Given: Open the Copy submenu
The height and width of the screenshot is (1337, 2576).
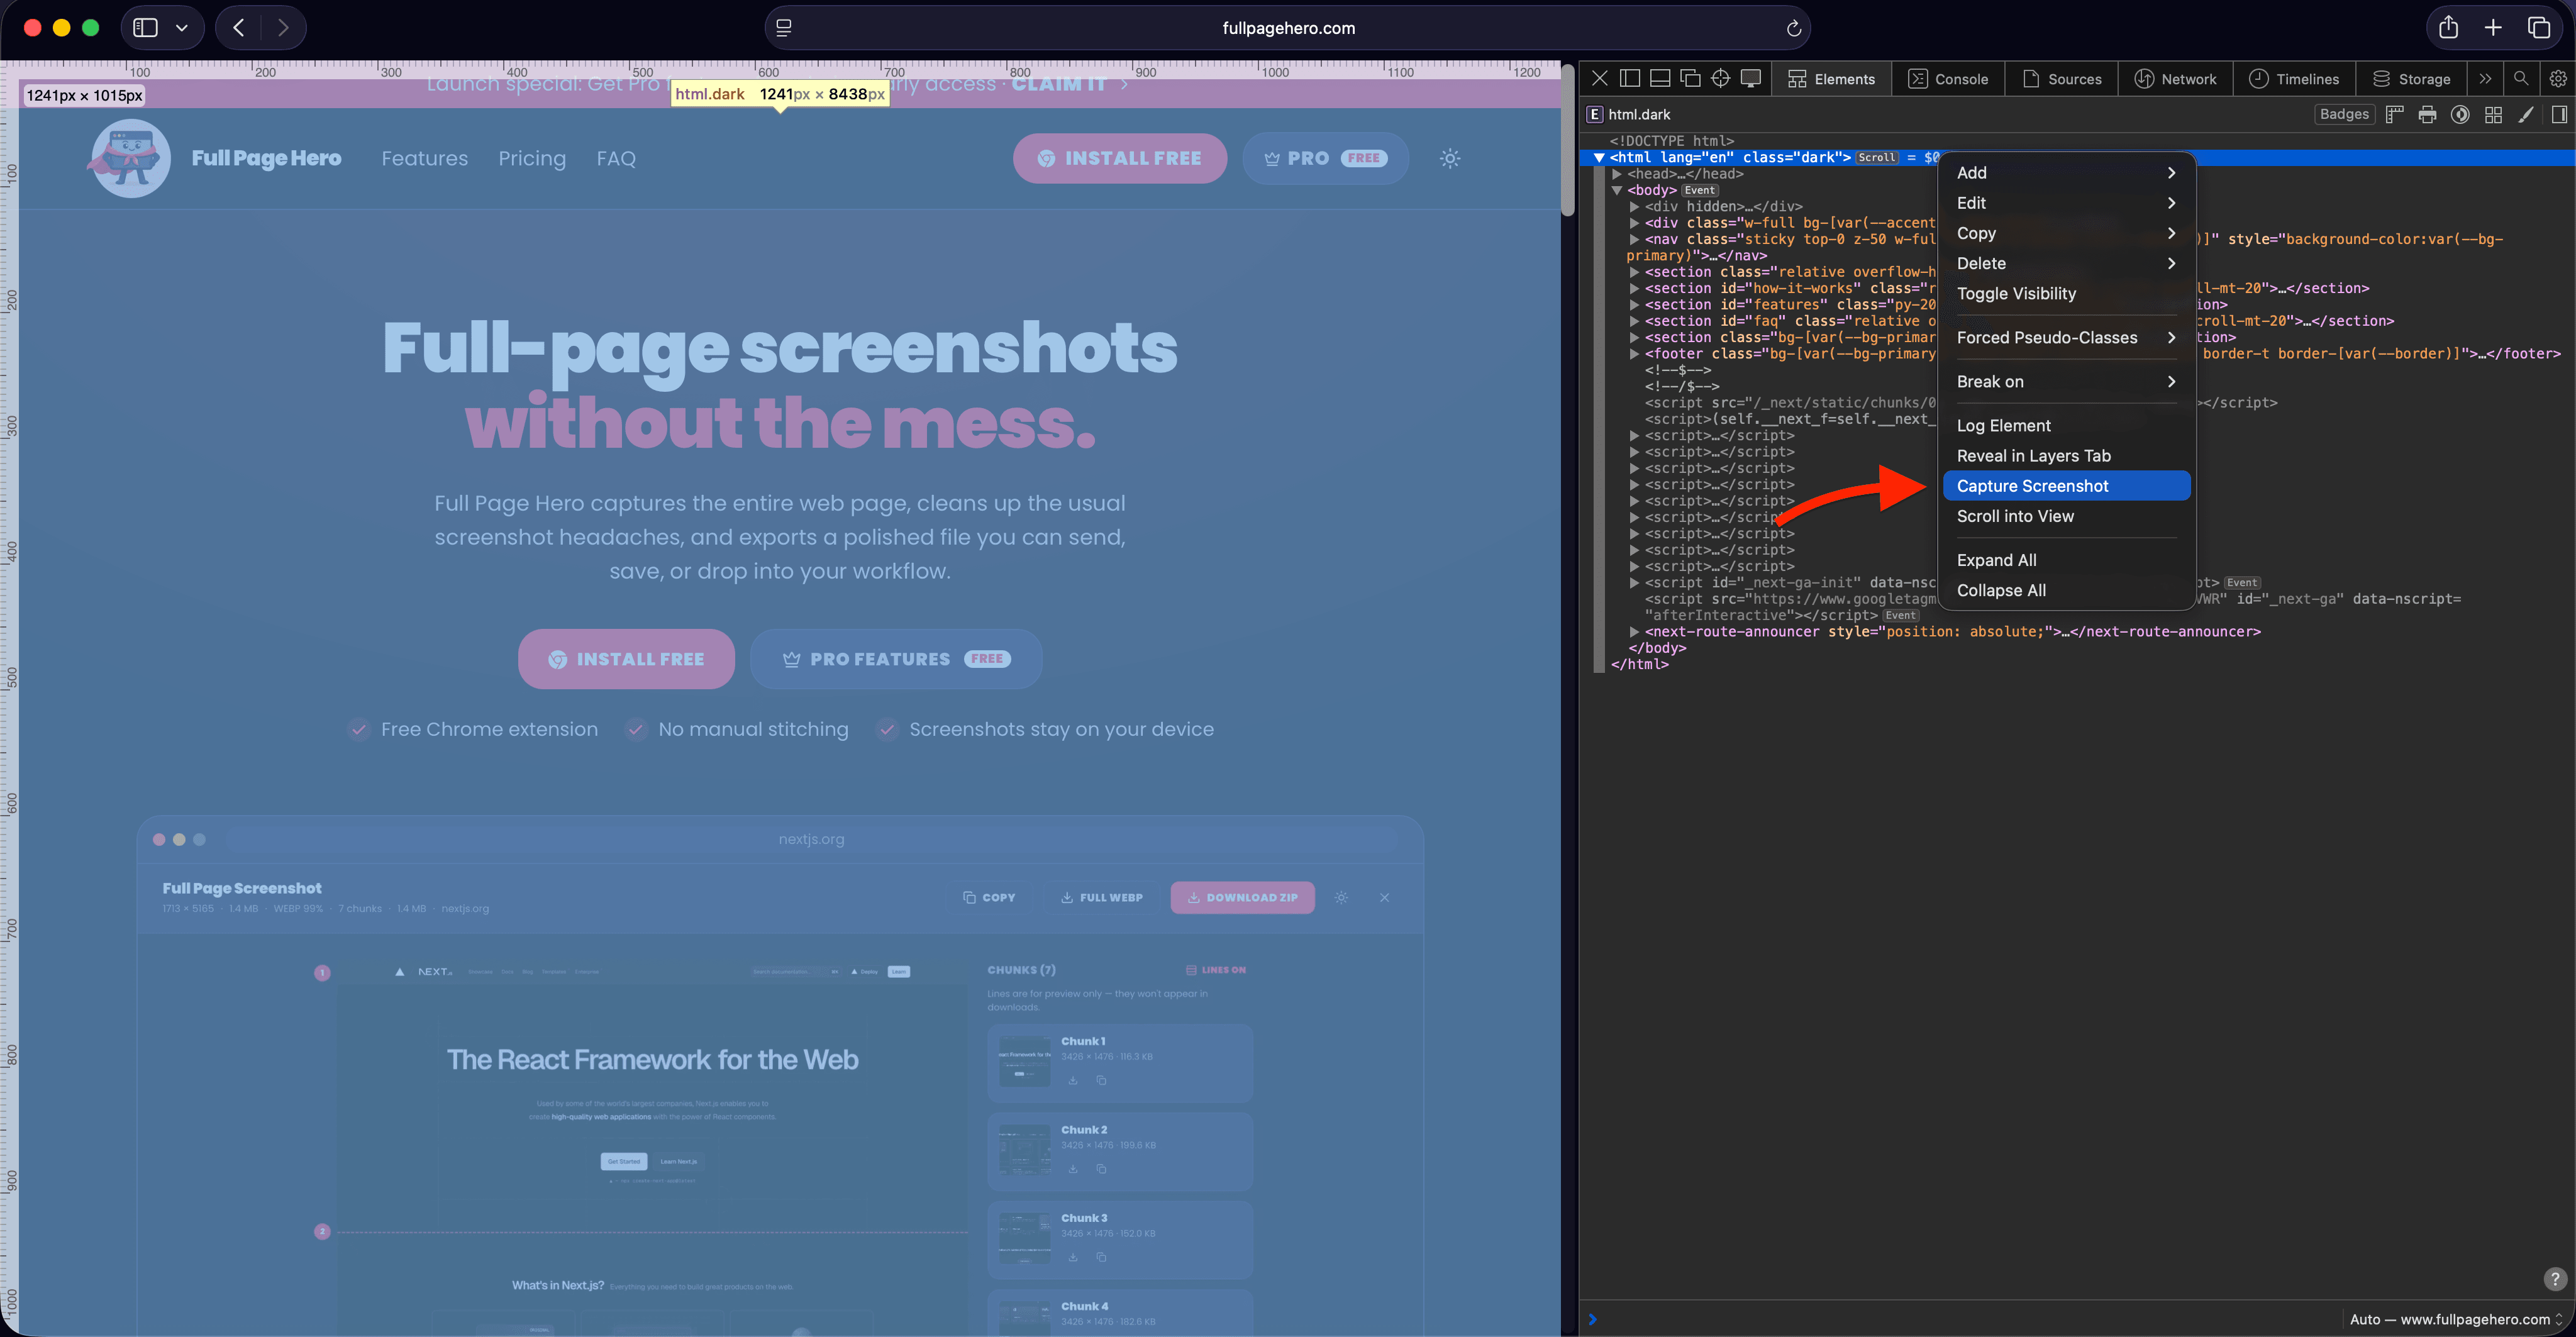Looking at the screenshot, I should [2066, 233].
